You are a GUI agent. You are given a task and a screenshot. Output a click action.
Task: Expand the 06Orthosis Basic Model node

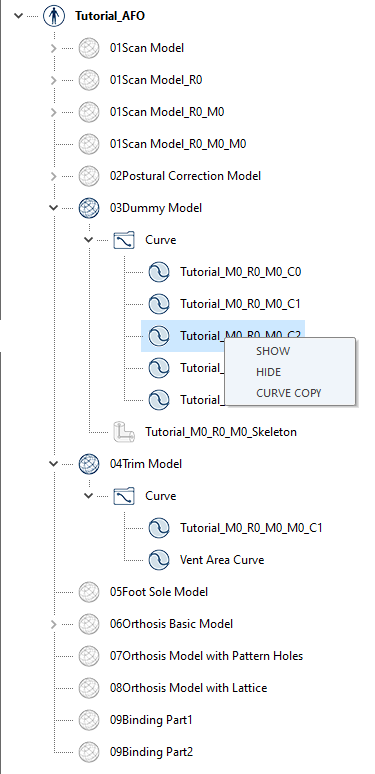pos(54,624)
